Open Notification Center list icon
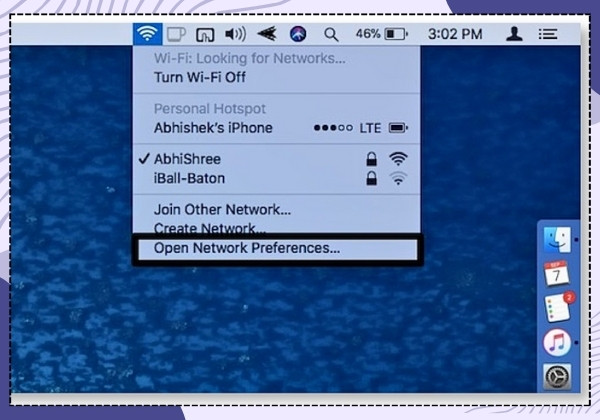Viewport: 600px width, 420px height. click(x=548, y=34)
